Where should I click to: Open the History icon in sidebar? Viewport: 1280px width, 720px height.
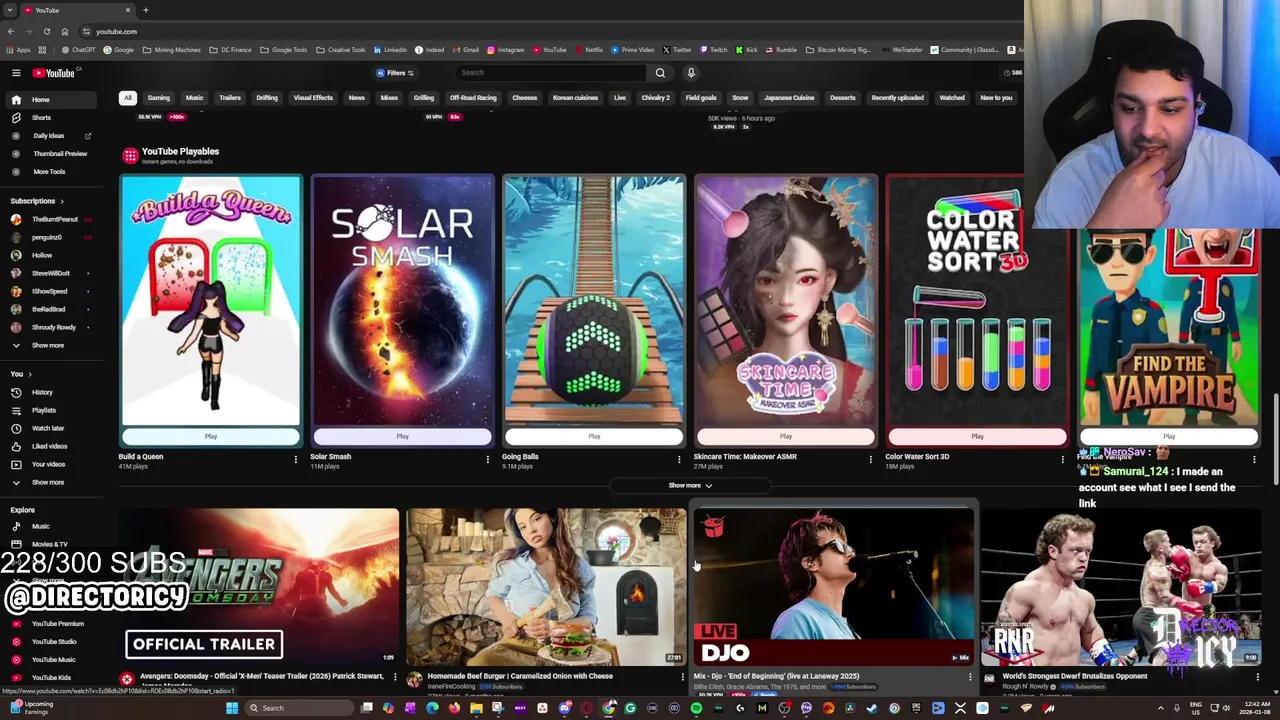(x=16, y=392)
